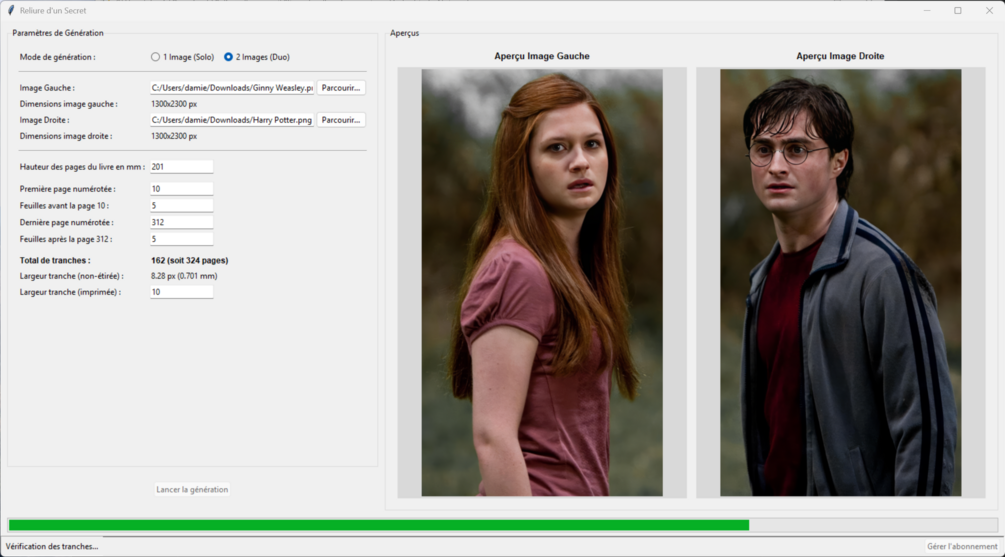This screenshot has width=1005, height=557.
Task: Focus the Dernière page numérotée field
Action: 181,222
